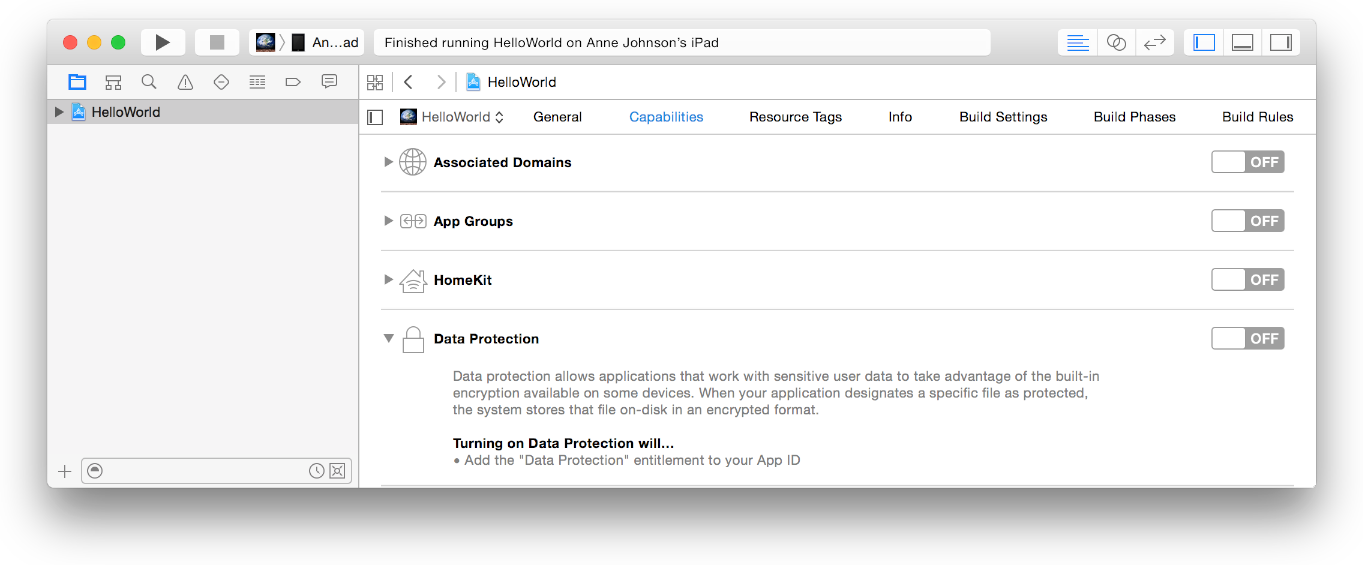Turn on App Groups switch

(x=1247, y=221)
